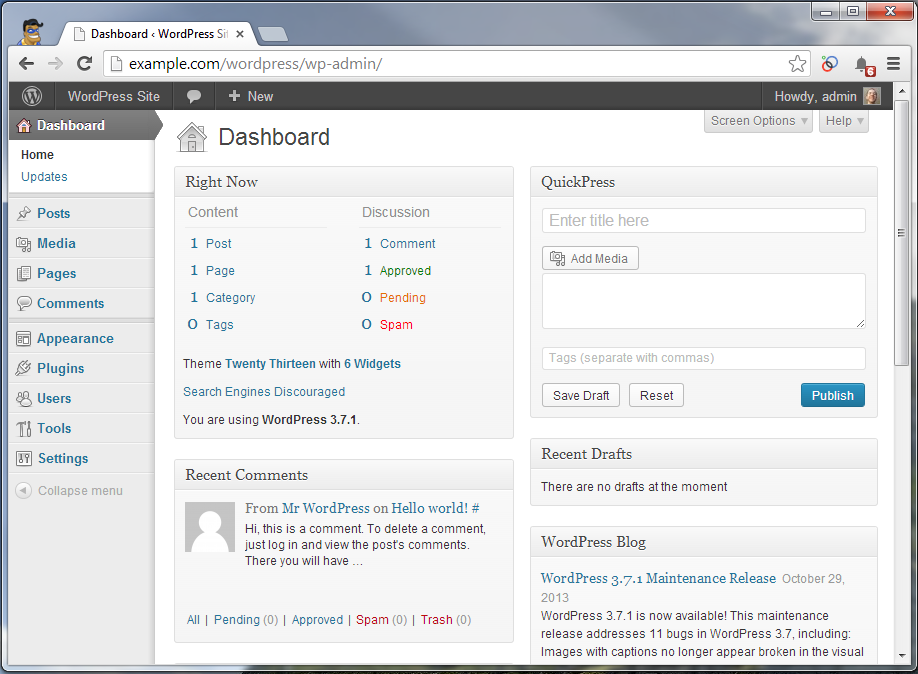Open the Hello world! post link
The width and height of the screenshot is (918, 674).
point(430,508)
